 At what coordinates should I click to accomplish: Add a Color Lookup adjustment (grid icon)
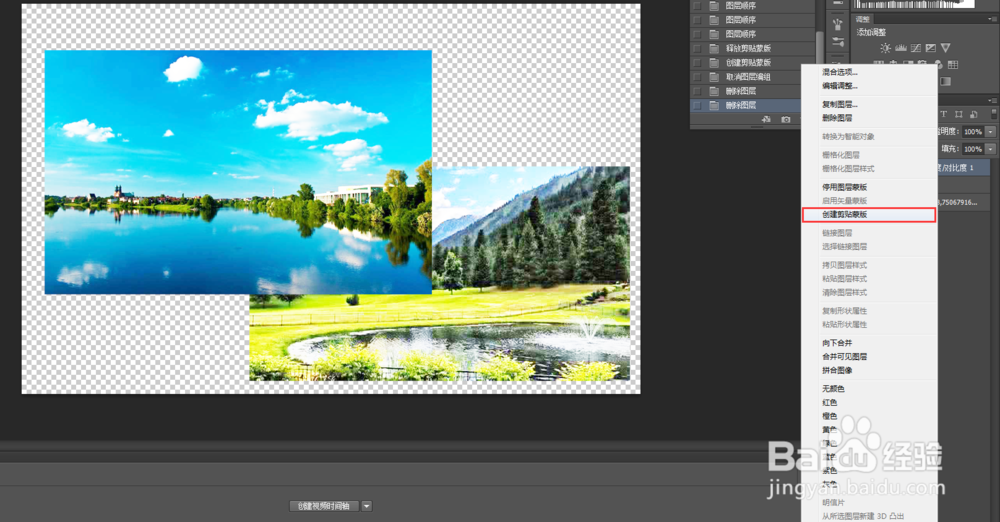coord(953,64)
